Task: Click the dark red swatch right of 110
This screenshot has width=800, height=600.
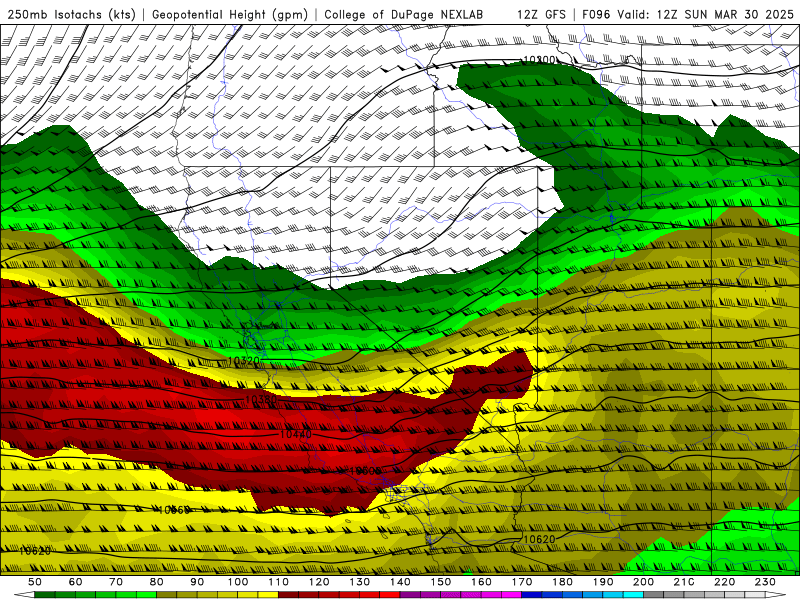Action: pyautogui.click(x=288, y=595)
